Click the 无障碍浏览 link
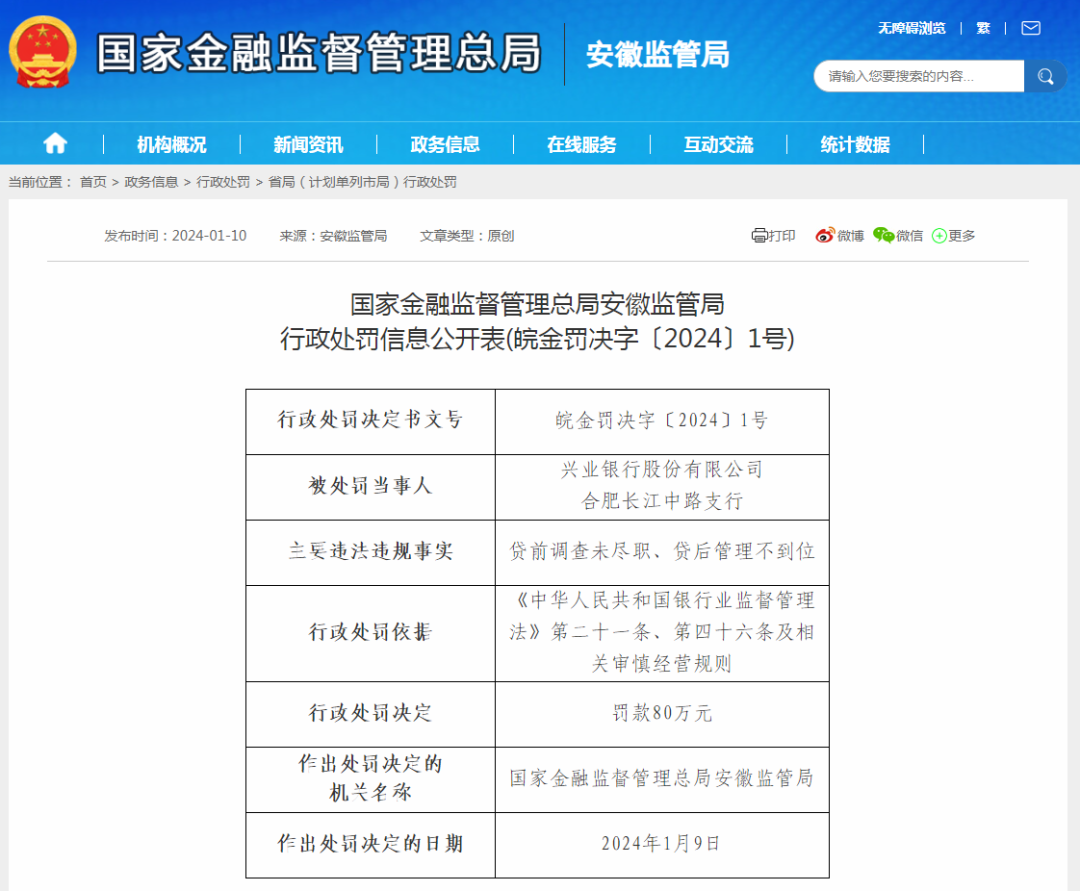This screenshot has width=1080, height=891. coord(911,28)
